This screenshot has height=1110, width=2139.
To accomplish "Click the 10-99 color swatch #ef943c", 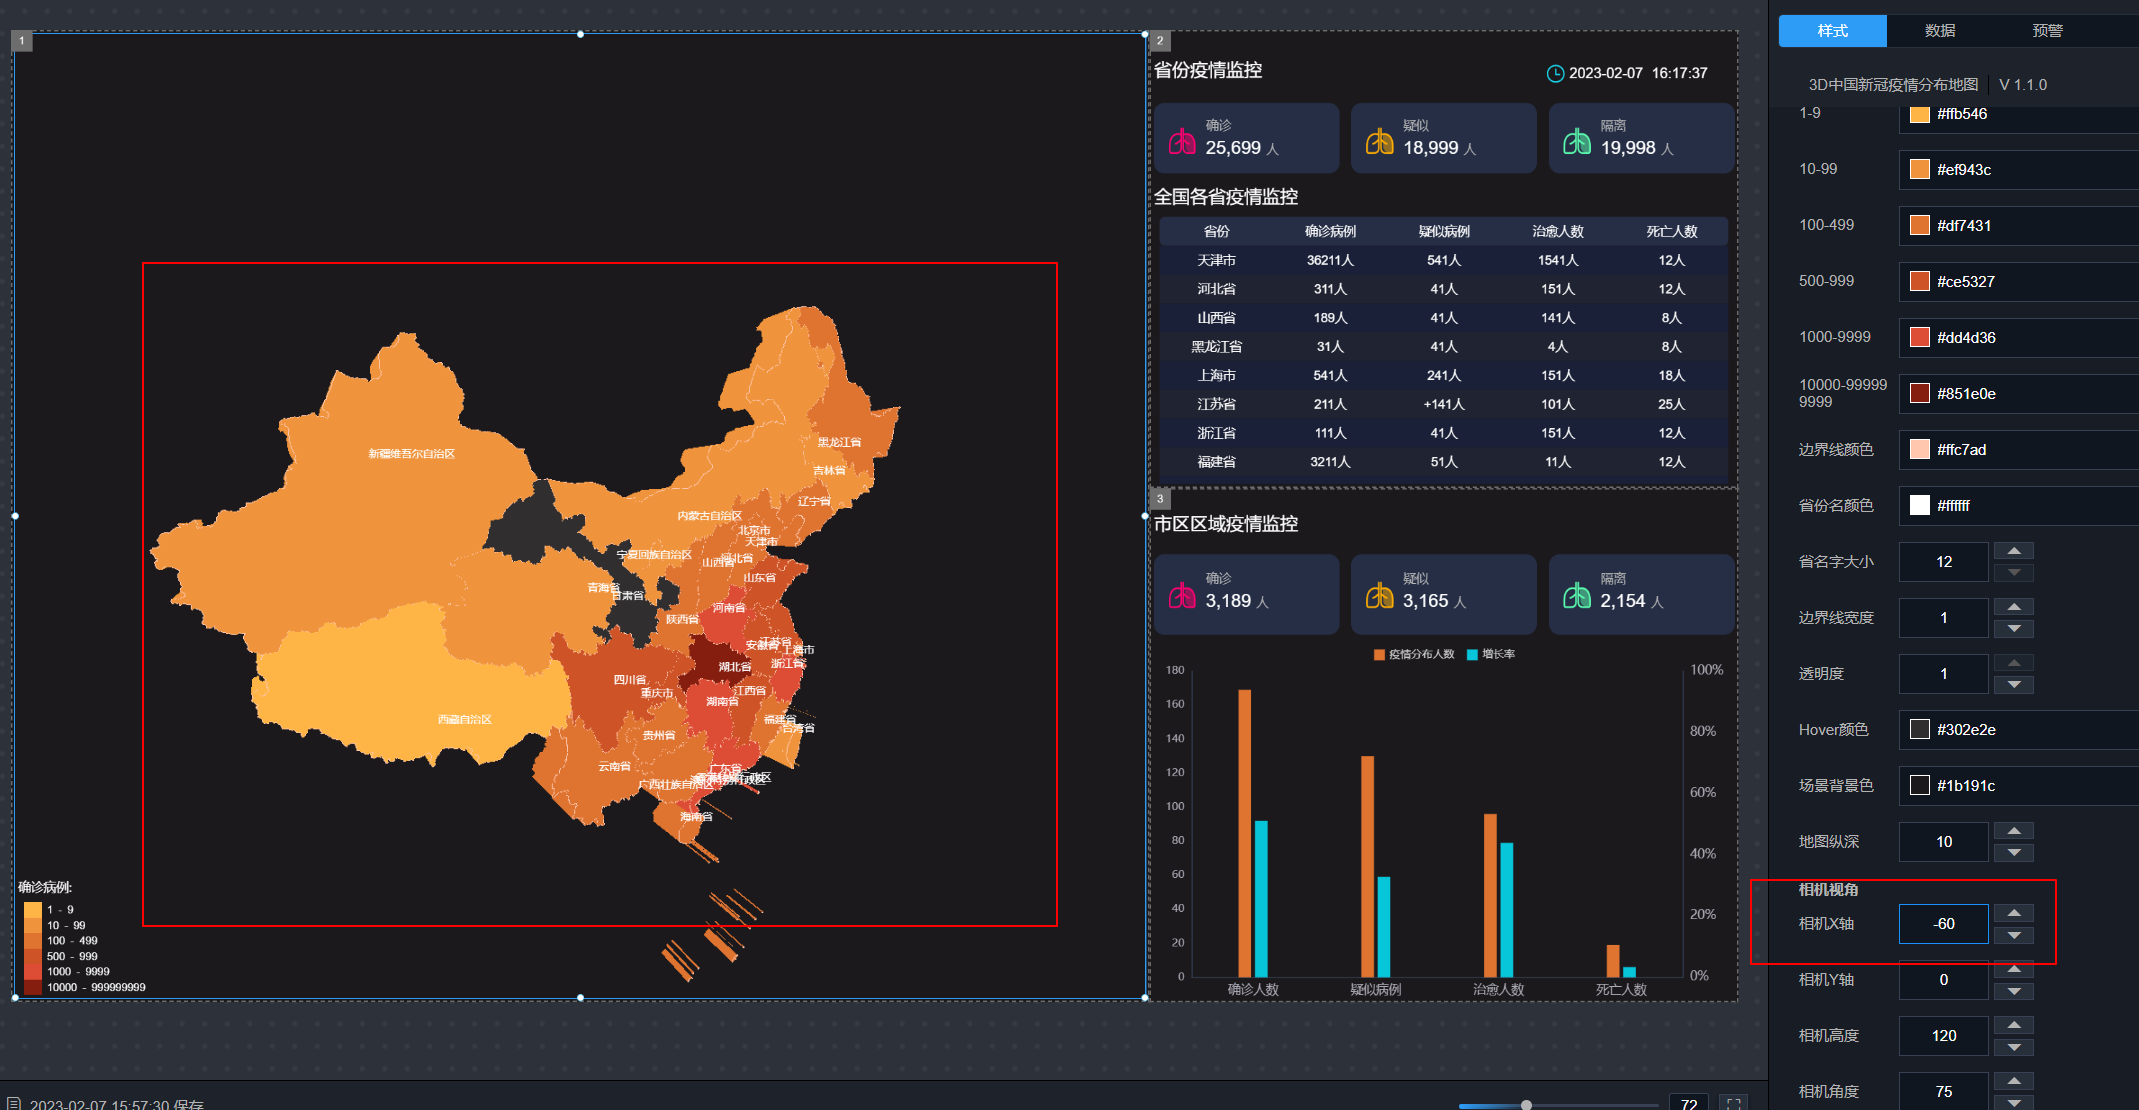I will (x=1919, y=169).
